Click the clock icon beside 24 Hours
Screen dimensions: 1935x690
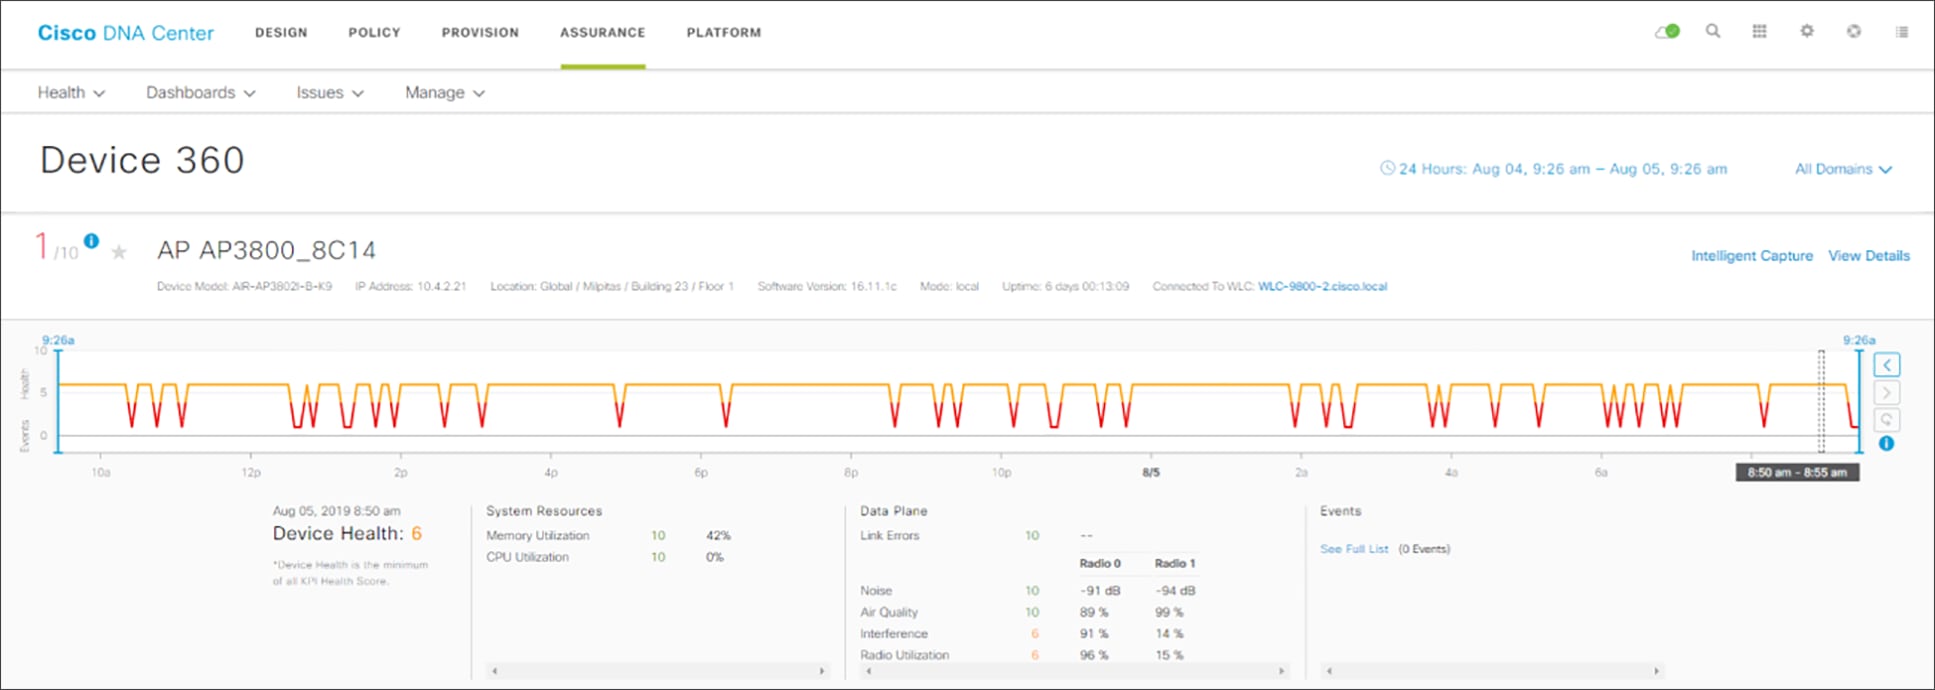[x=1387, y=168]
